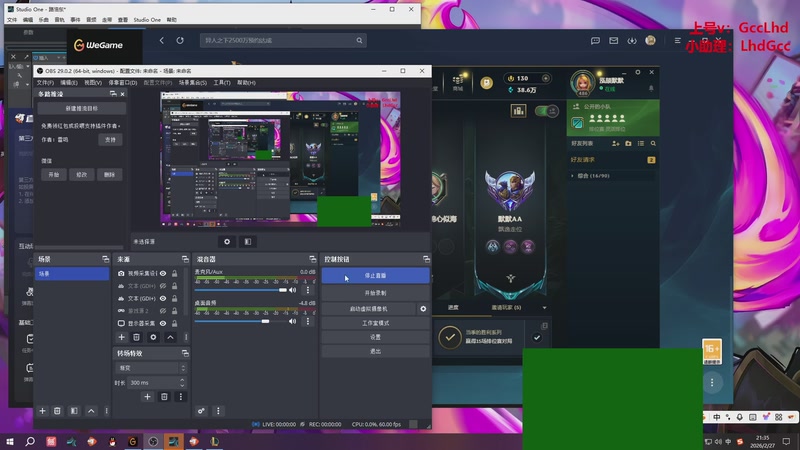Open WeGame downloads icon
800x450 pixels.
(x=632, y=40)
